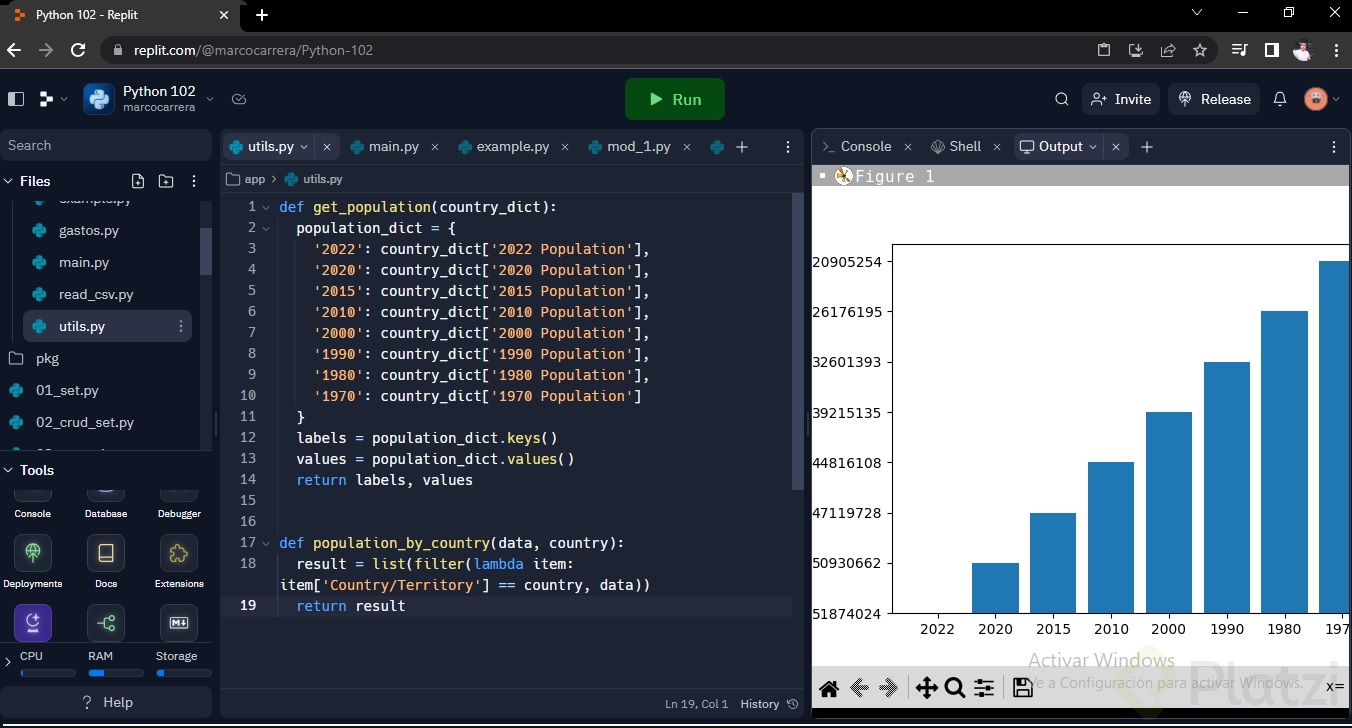Click the new file icon in Files
1352x728 pixels.
point(138,181)
